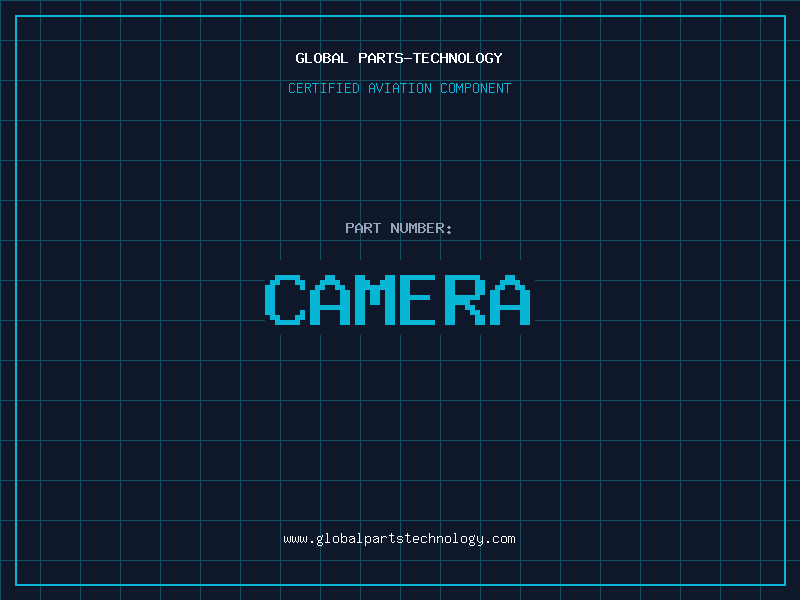800x600 pixels.
Task: Open the www.globalpartstechnology.com link
Action: (399, 539)
